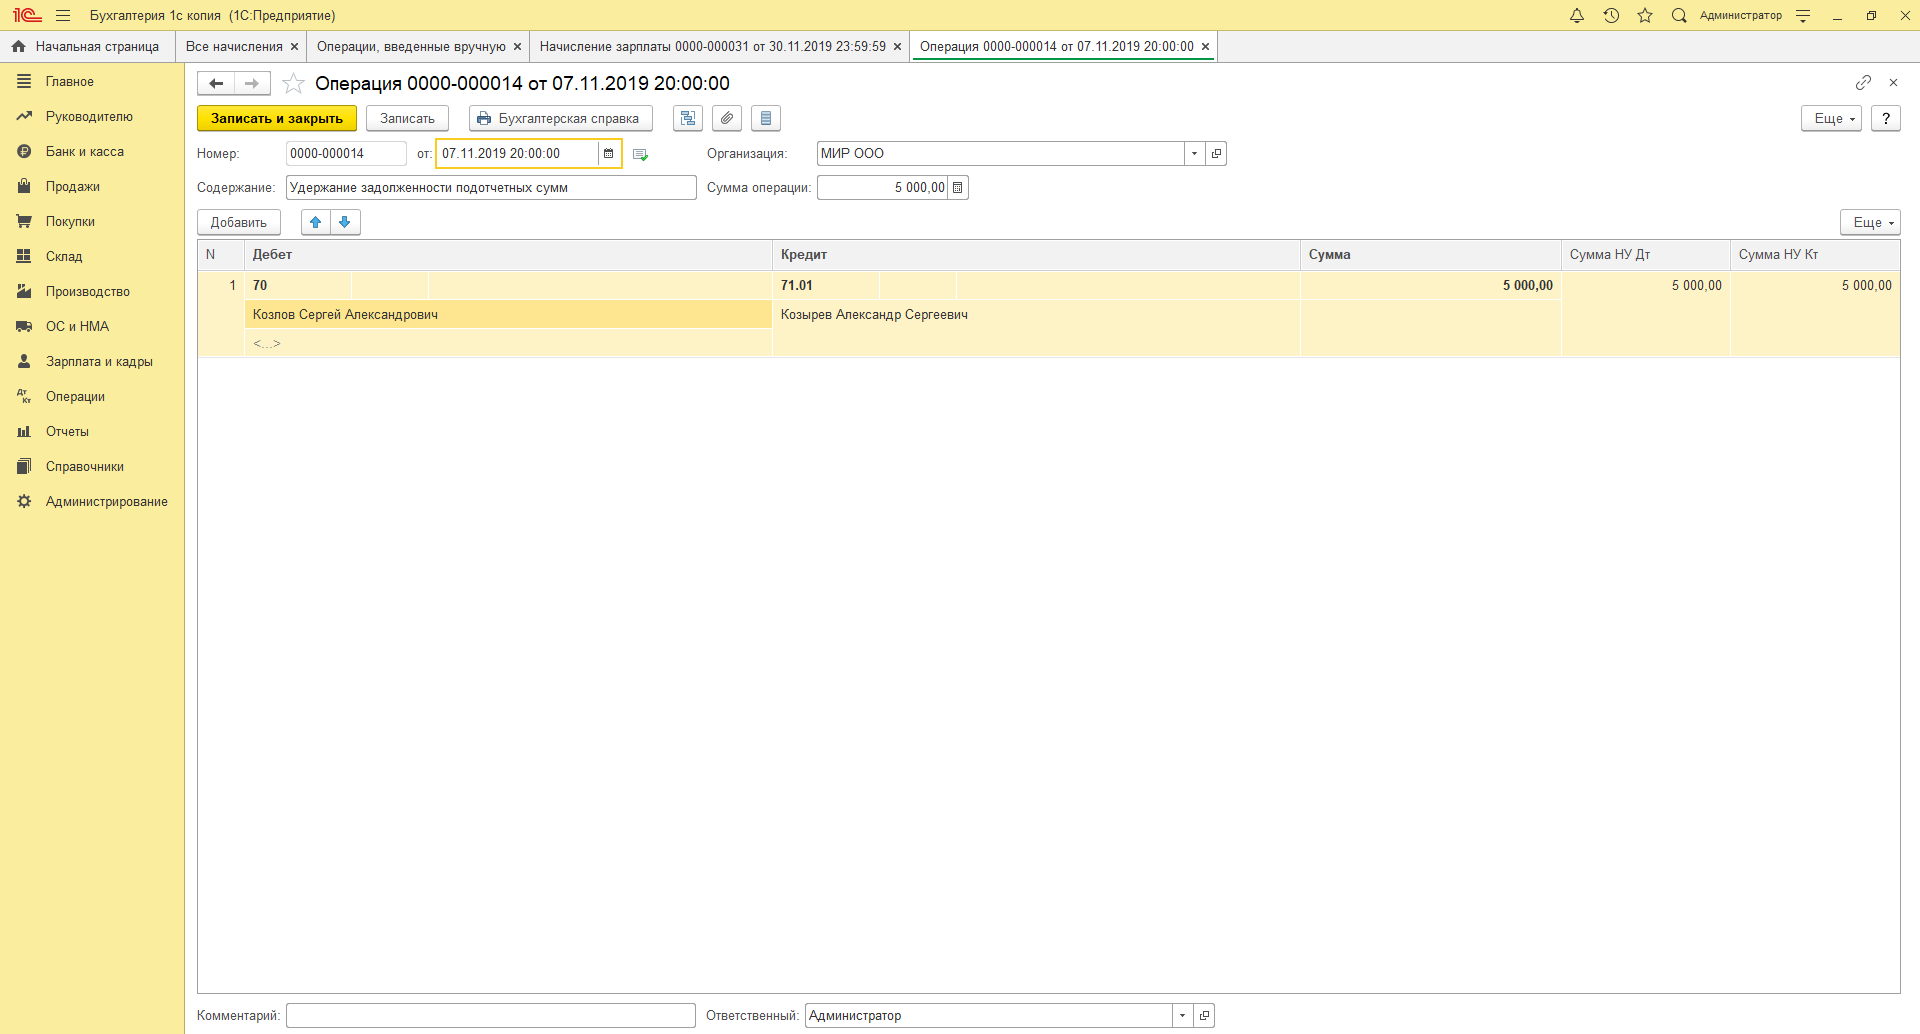
Task: Expand the Ответственный dropdown arrow
Action: [1182, 1015]
